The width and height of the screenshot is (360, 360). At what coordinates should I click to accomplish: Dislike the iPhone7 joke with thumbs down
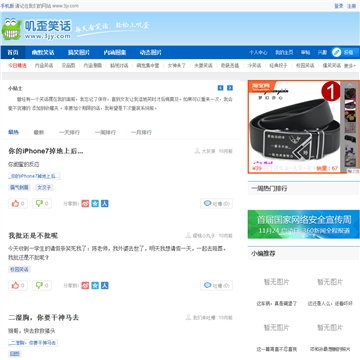[42, 203]
